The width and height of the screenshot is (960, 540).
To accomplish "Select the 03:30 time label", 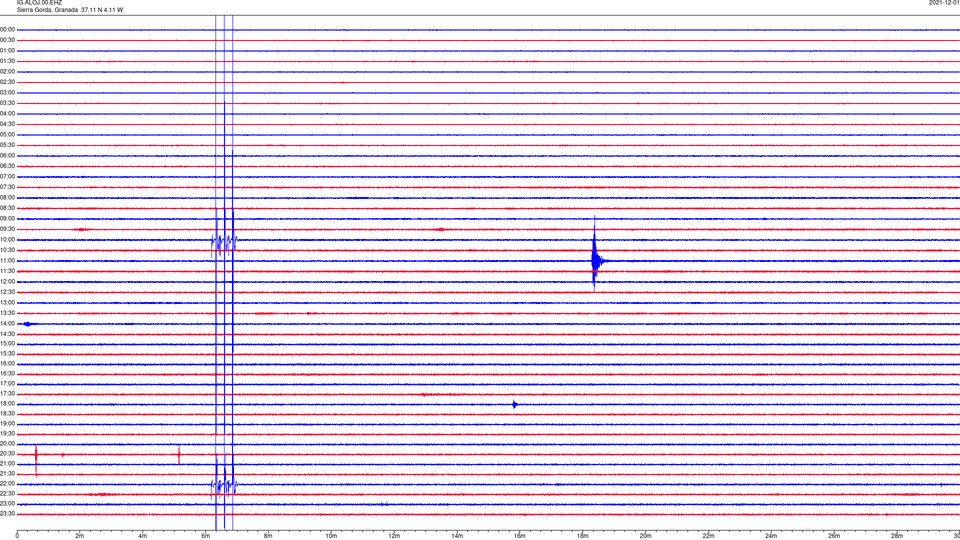I will point(7,103).
